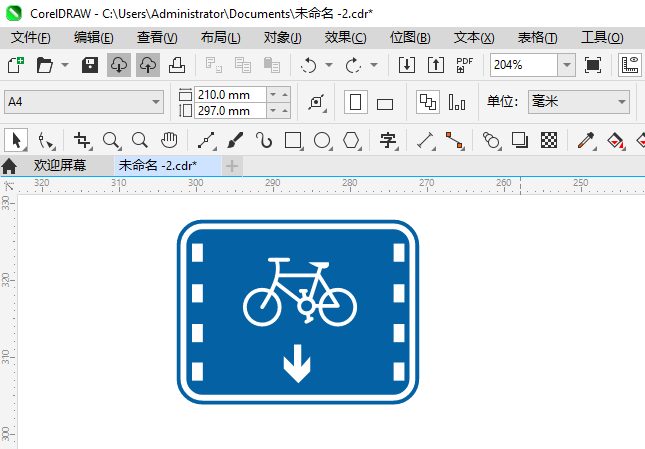Screen dimensions: 645x449
Task: Decrease page height with stepper down arrow
Action: [x=273, y=111]
